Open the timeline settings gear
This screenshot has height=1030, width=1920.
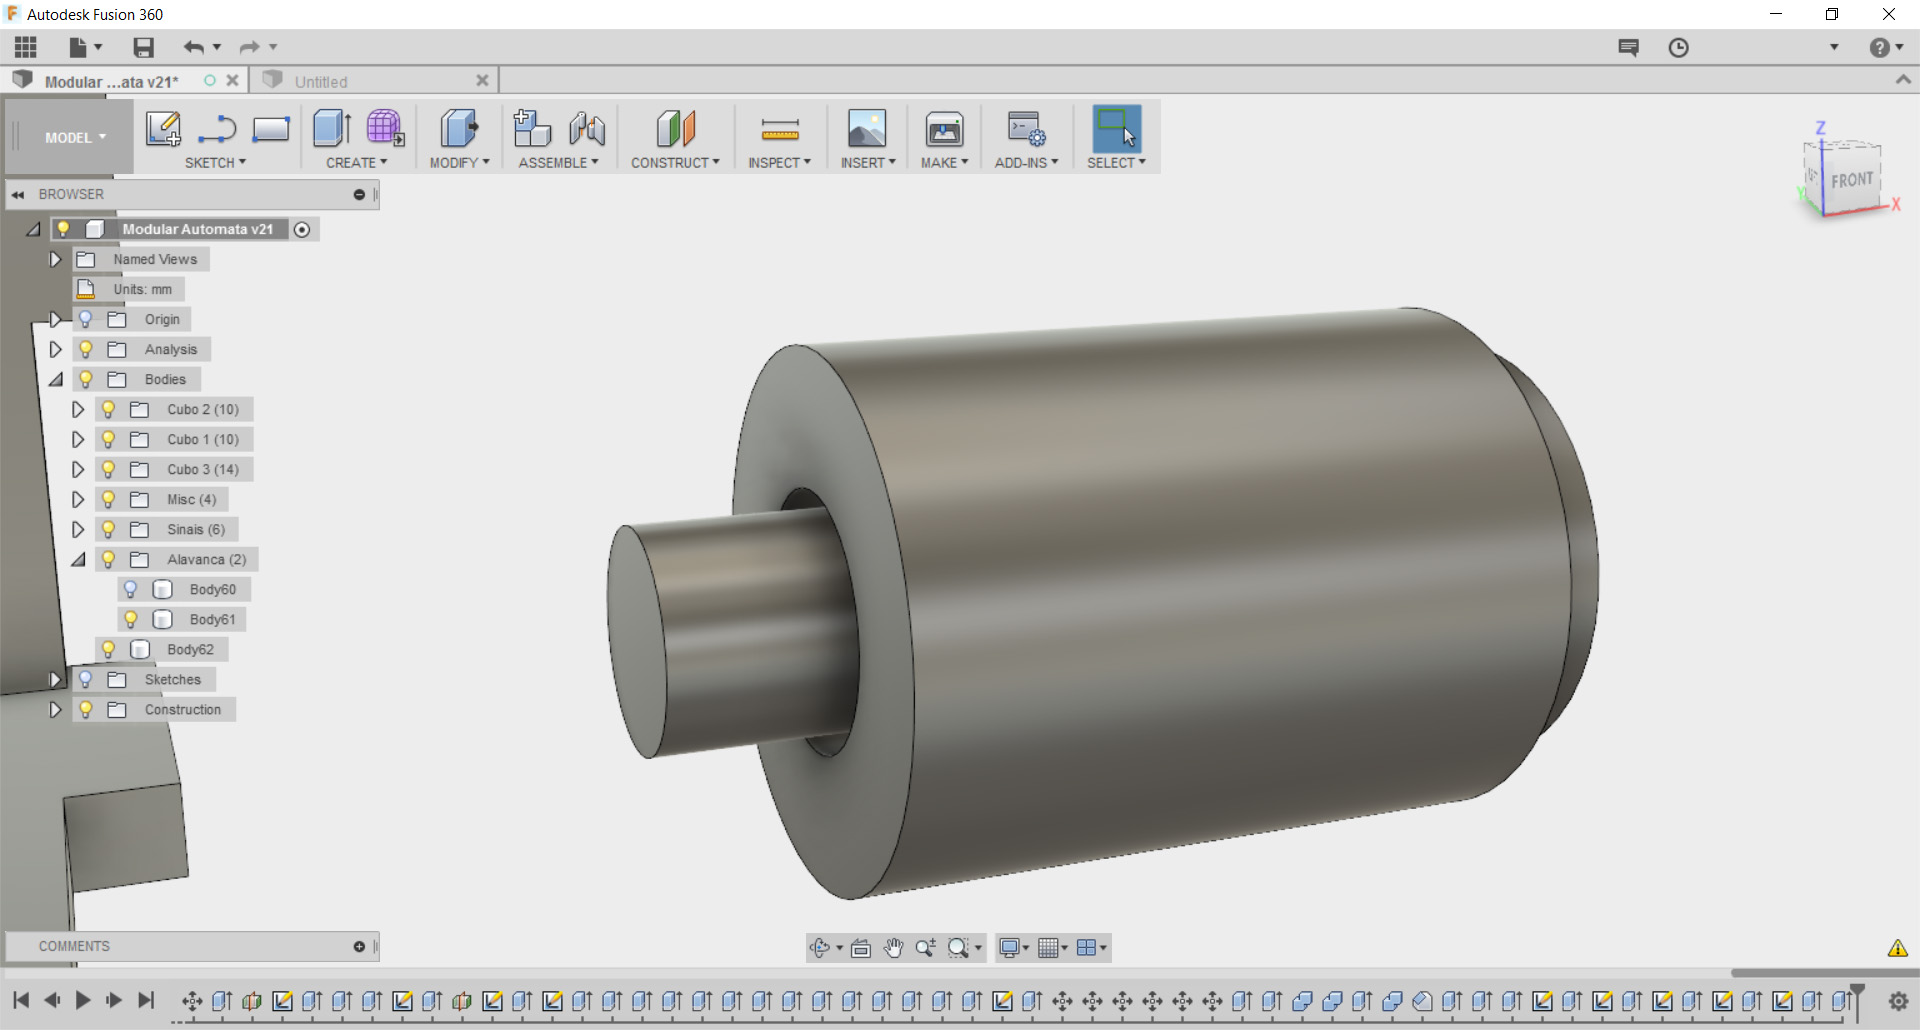point(1898,1000)
